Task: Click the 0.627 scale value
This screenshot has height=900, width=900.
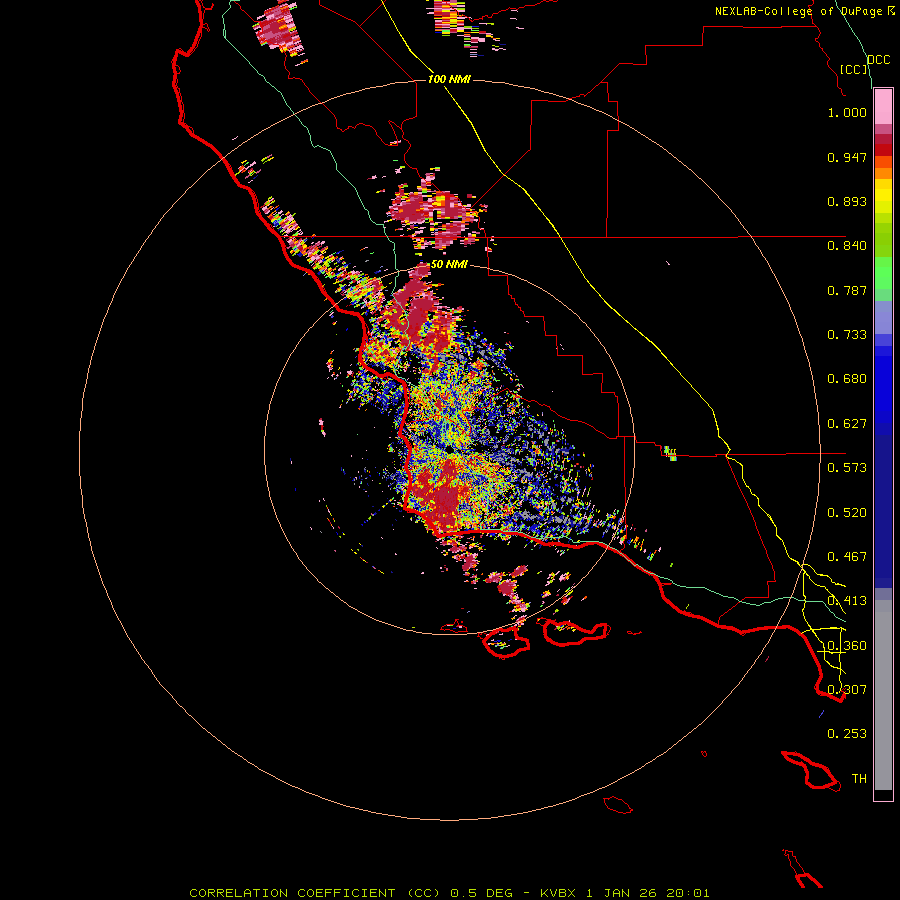Action: (x=847, y=424)
